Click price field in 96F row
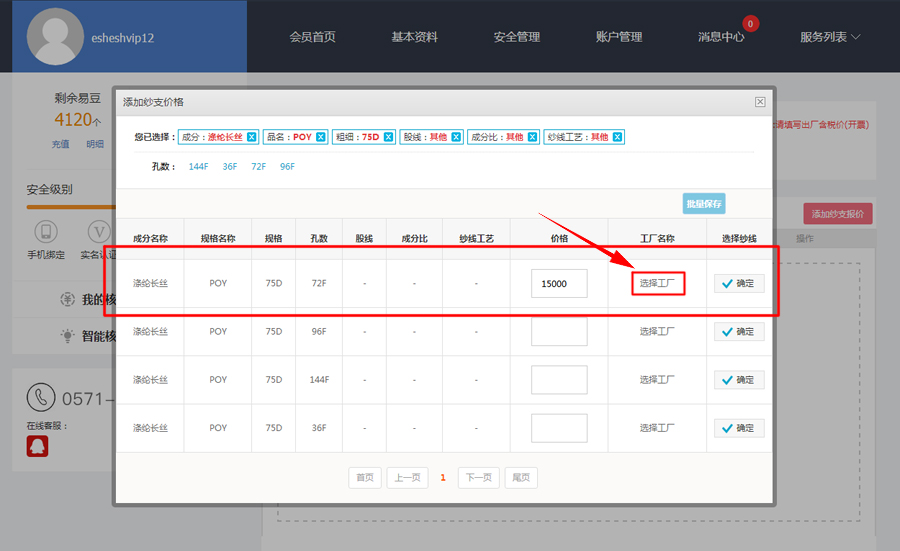This screenshot has height=551, width=900. pyautogui.click(x=559, y=332)
